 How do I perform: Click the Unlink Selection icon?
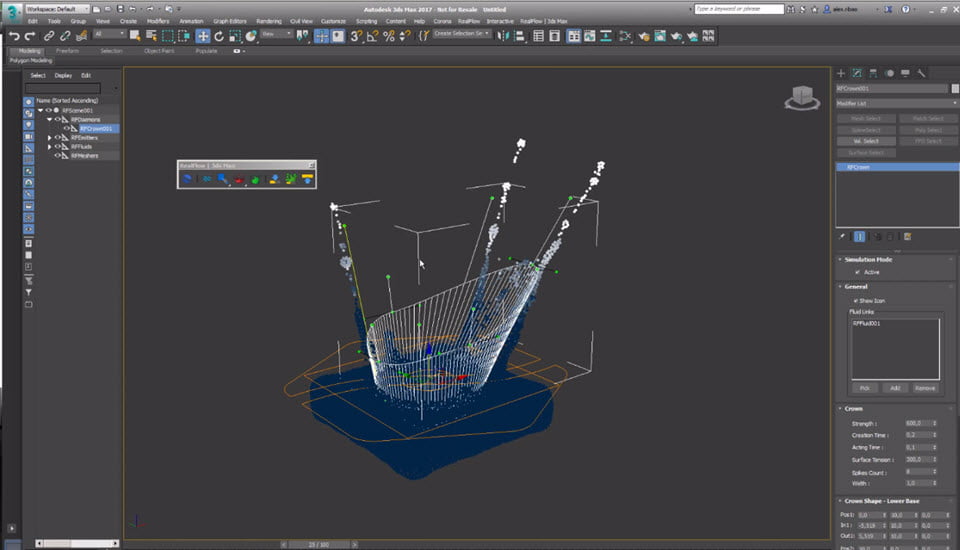click(x=65, y=36)
